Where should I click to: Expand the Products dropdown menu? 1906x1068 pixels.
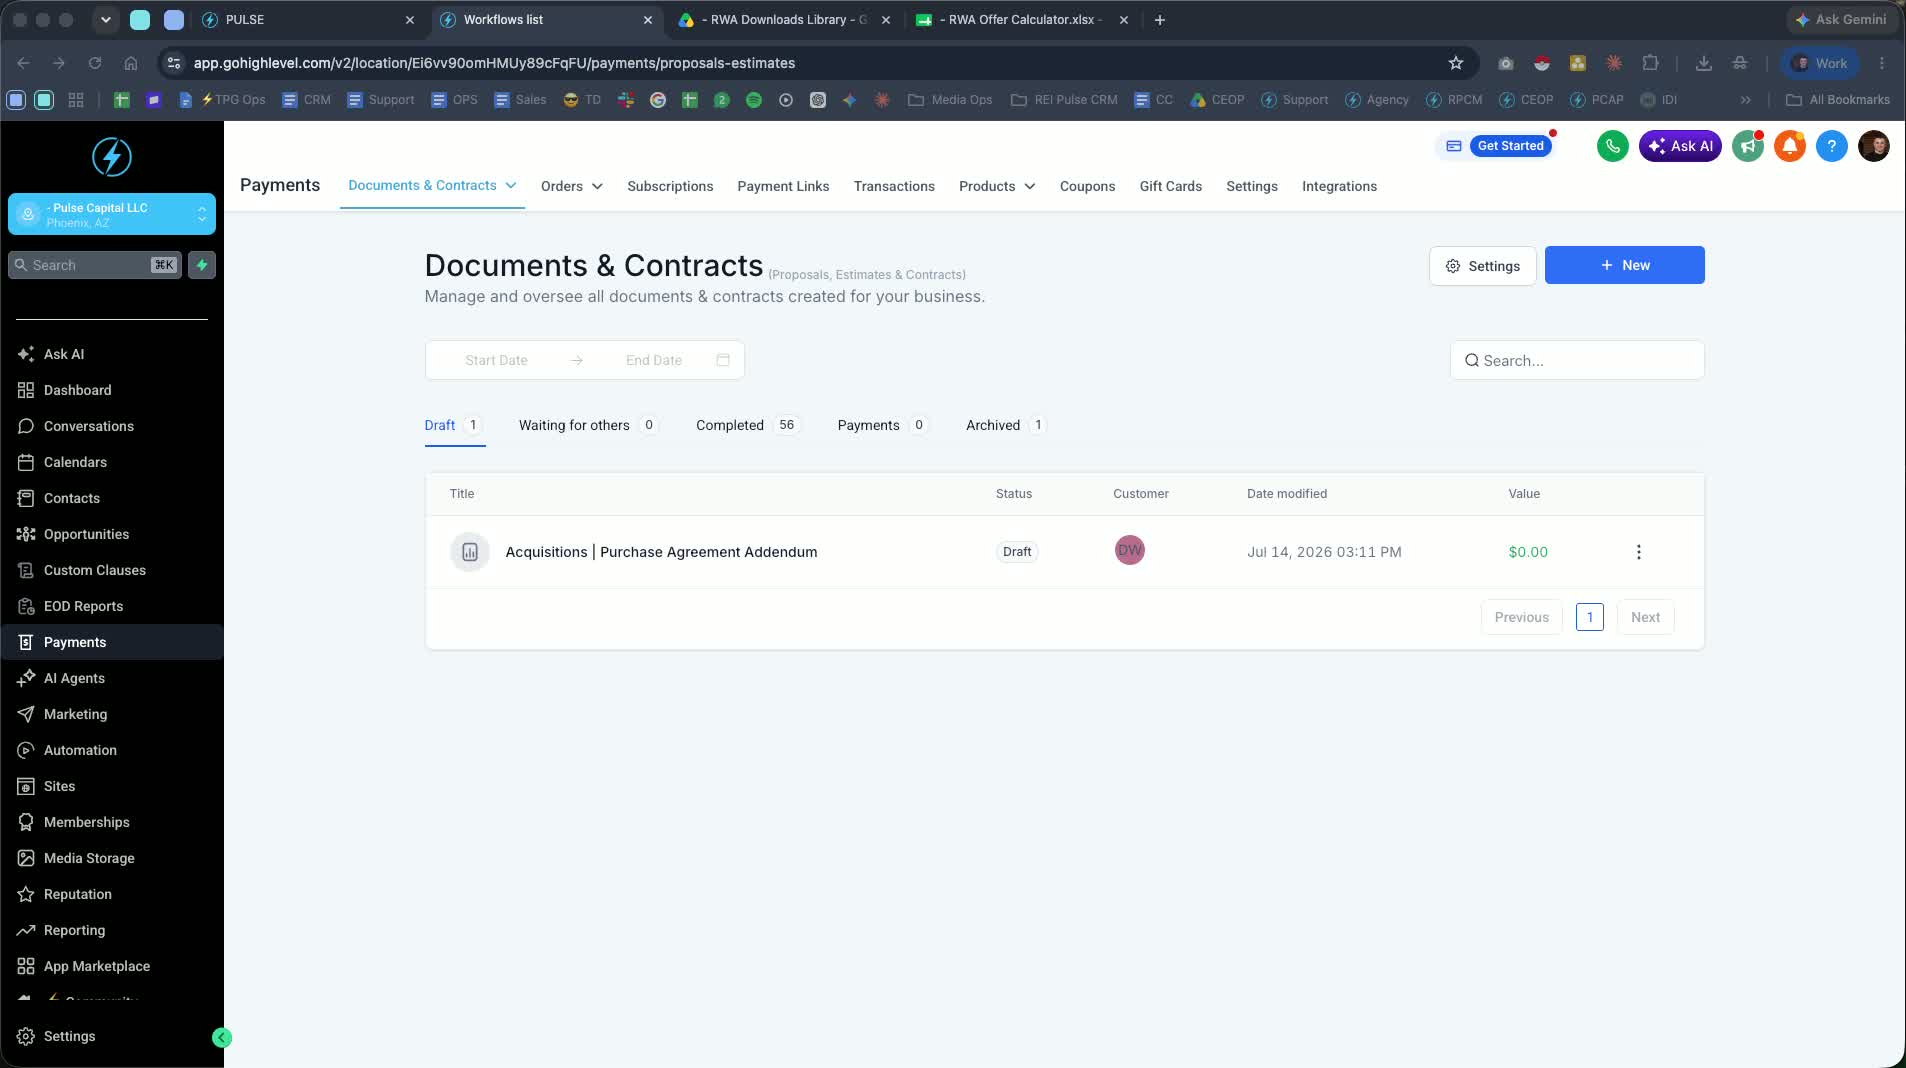(x=996, y=186)
